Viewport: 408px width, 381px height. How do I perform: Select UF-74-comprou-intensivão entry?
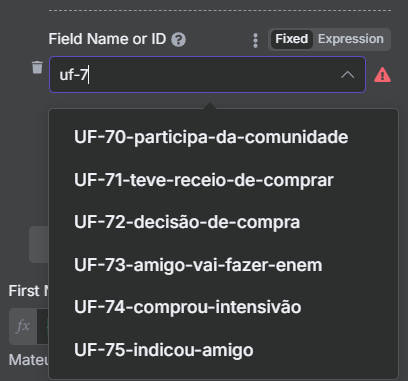(x=187, y=307)
